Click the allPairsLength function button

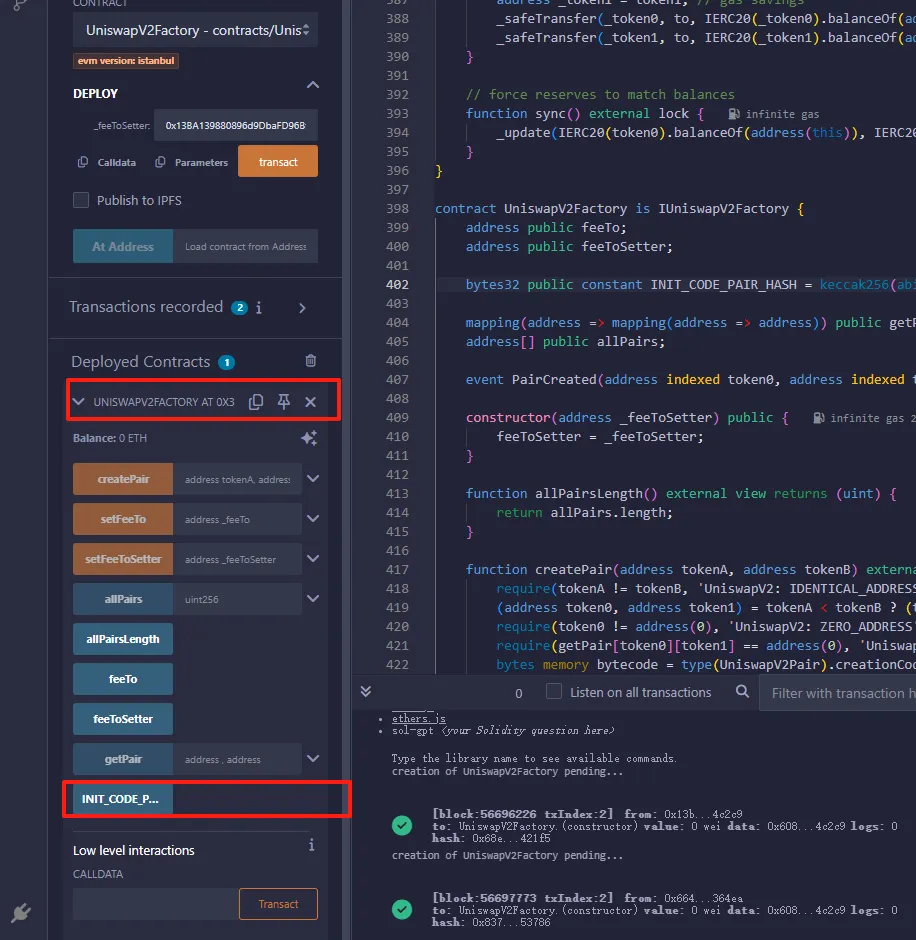coord(122,639)
